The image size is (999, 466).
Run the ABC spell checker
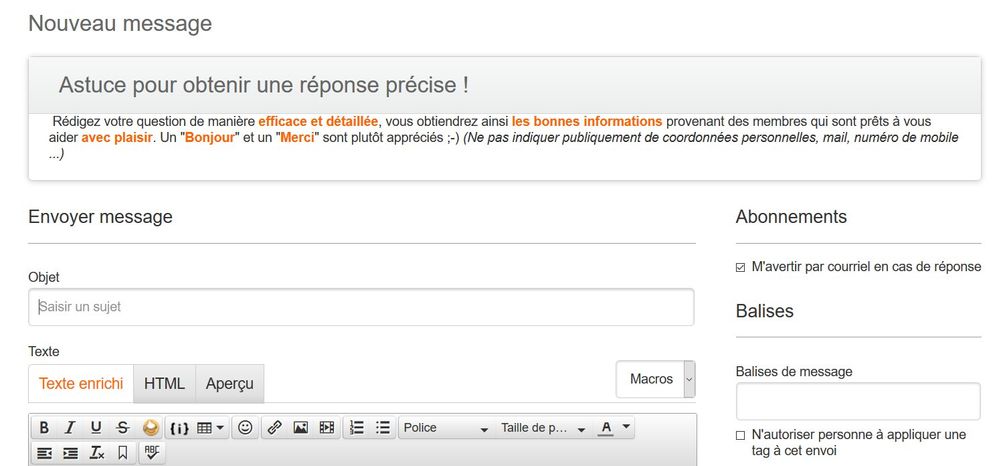(x=152, y=453)
